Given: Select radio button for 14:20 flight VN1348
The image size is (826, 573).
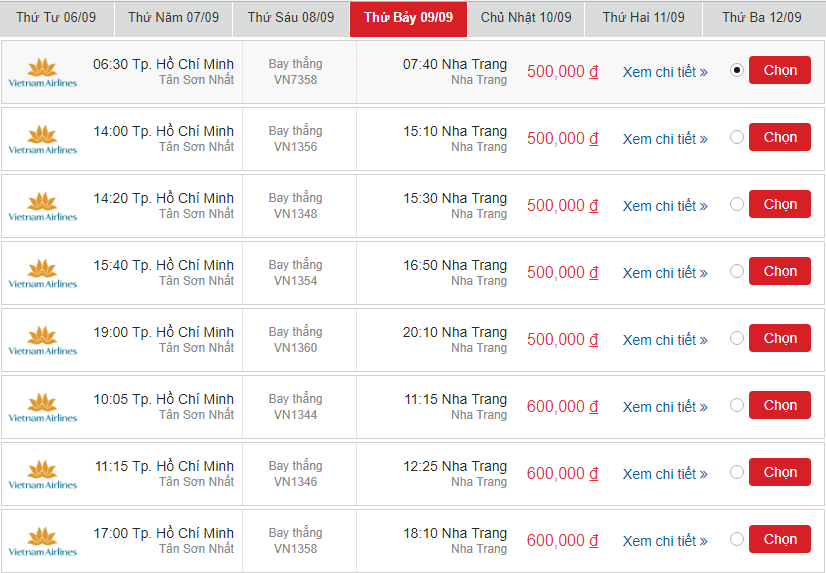Looking at the screenshot, I should [x=736, y=204].
